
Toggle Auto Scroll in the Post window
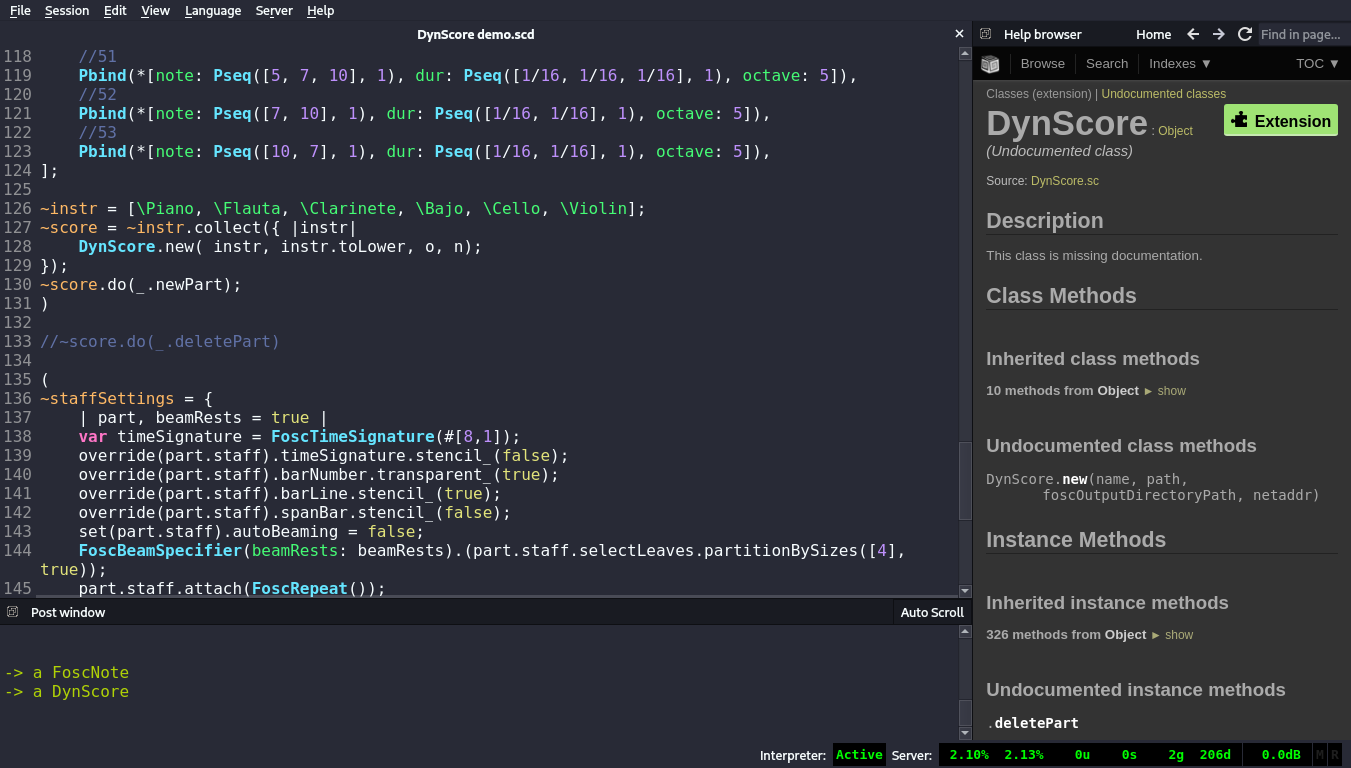coord(931,612)
